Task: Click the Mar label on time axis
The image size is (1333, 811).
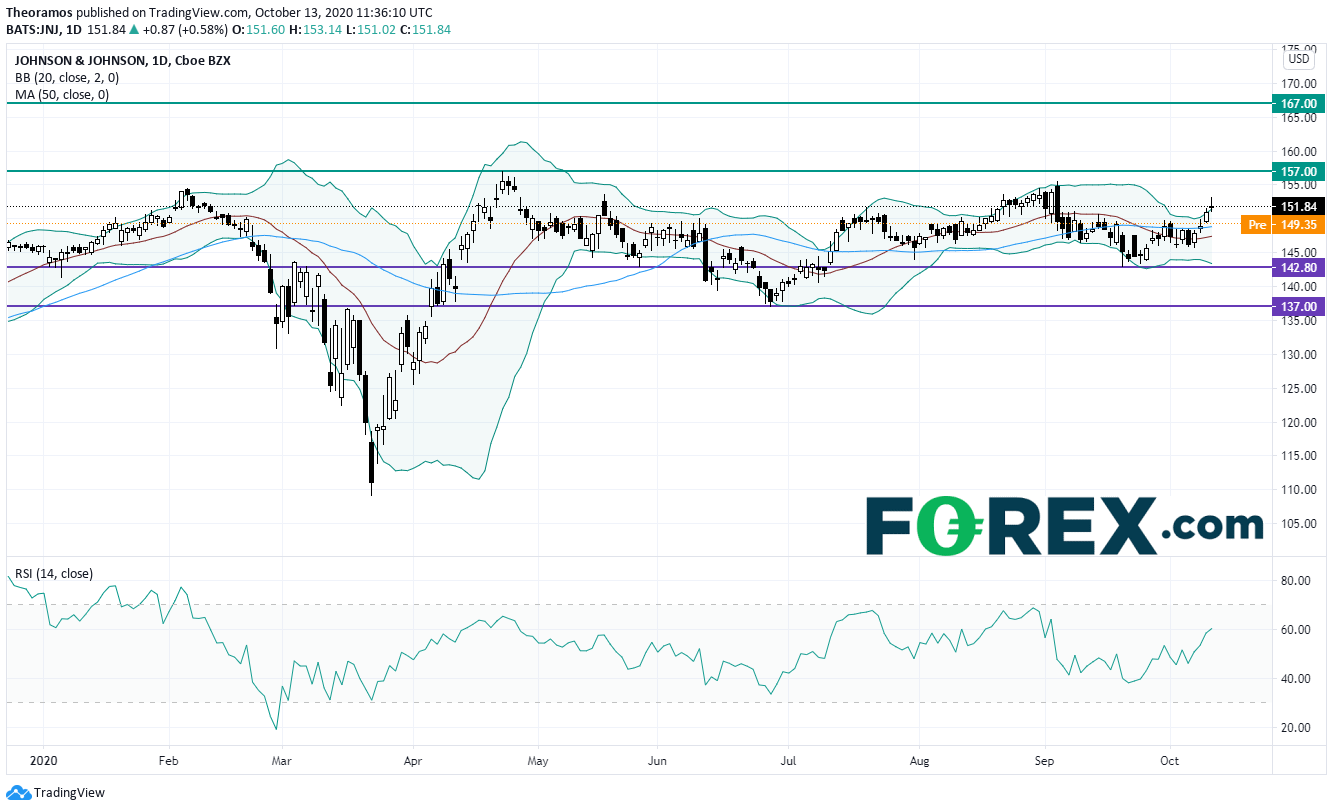Action: coord(282,761)
